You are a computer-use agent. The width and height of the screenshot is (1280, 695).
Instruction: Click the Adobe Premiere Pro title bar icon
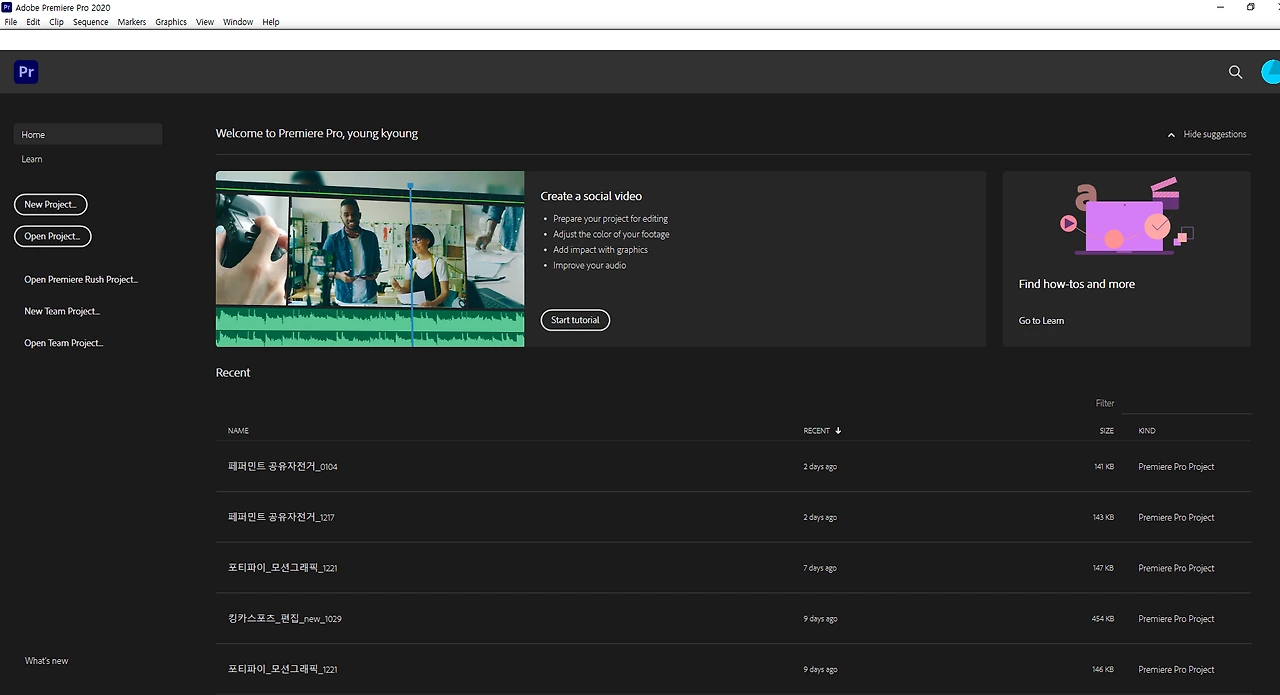(7, 7)
